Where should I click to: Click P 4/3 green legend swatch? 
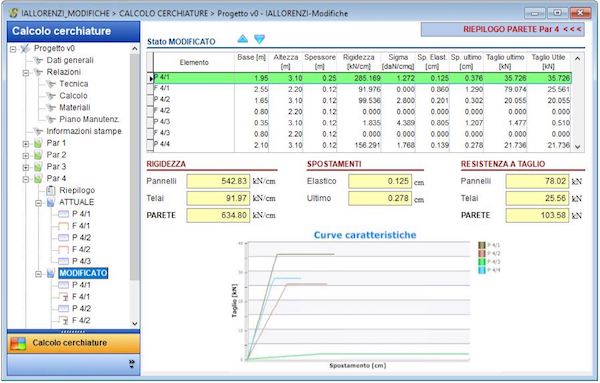tap(482, 262)
